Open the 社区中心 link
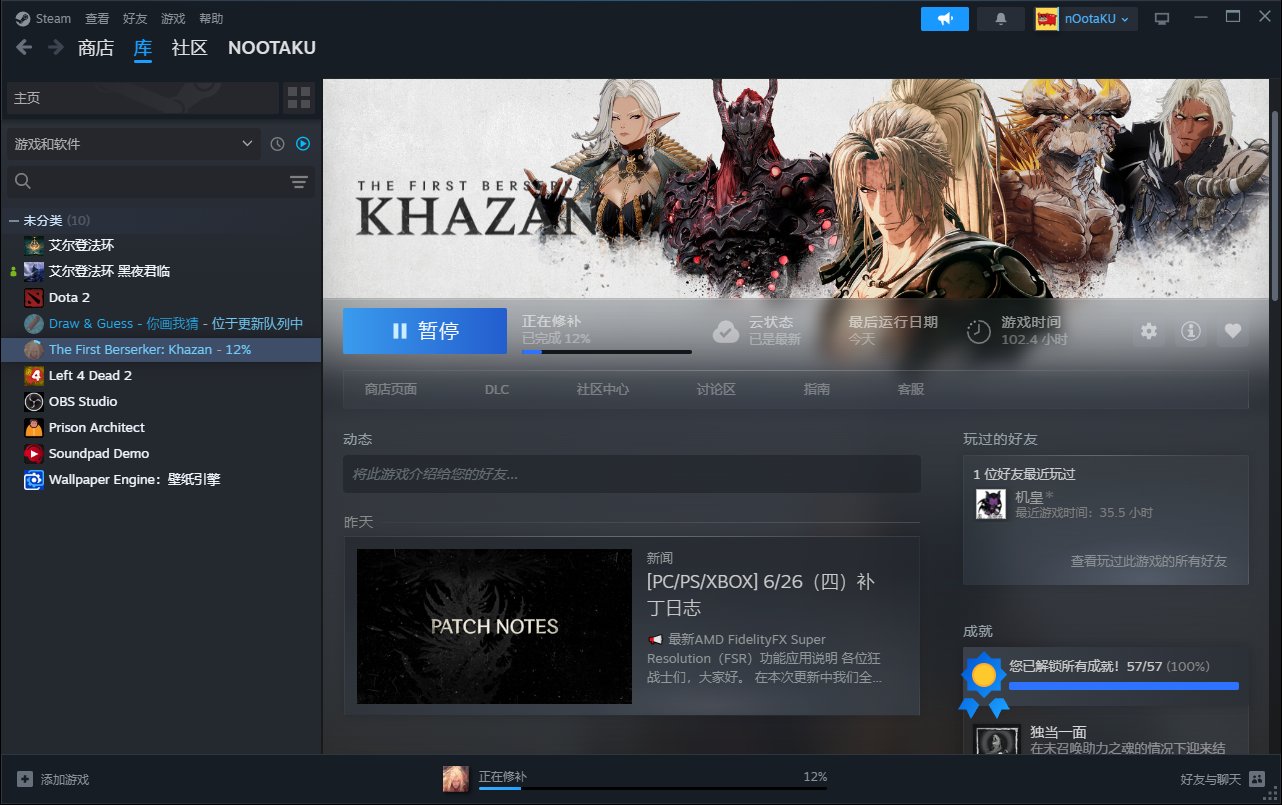 tap(603, 389)
